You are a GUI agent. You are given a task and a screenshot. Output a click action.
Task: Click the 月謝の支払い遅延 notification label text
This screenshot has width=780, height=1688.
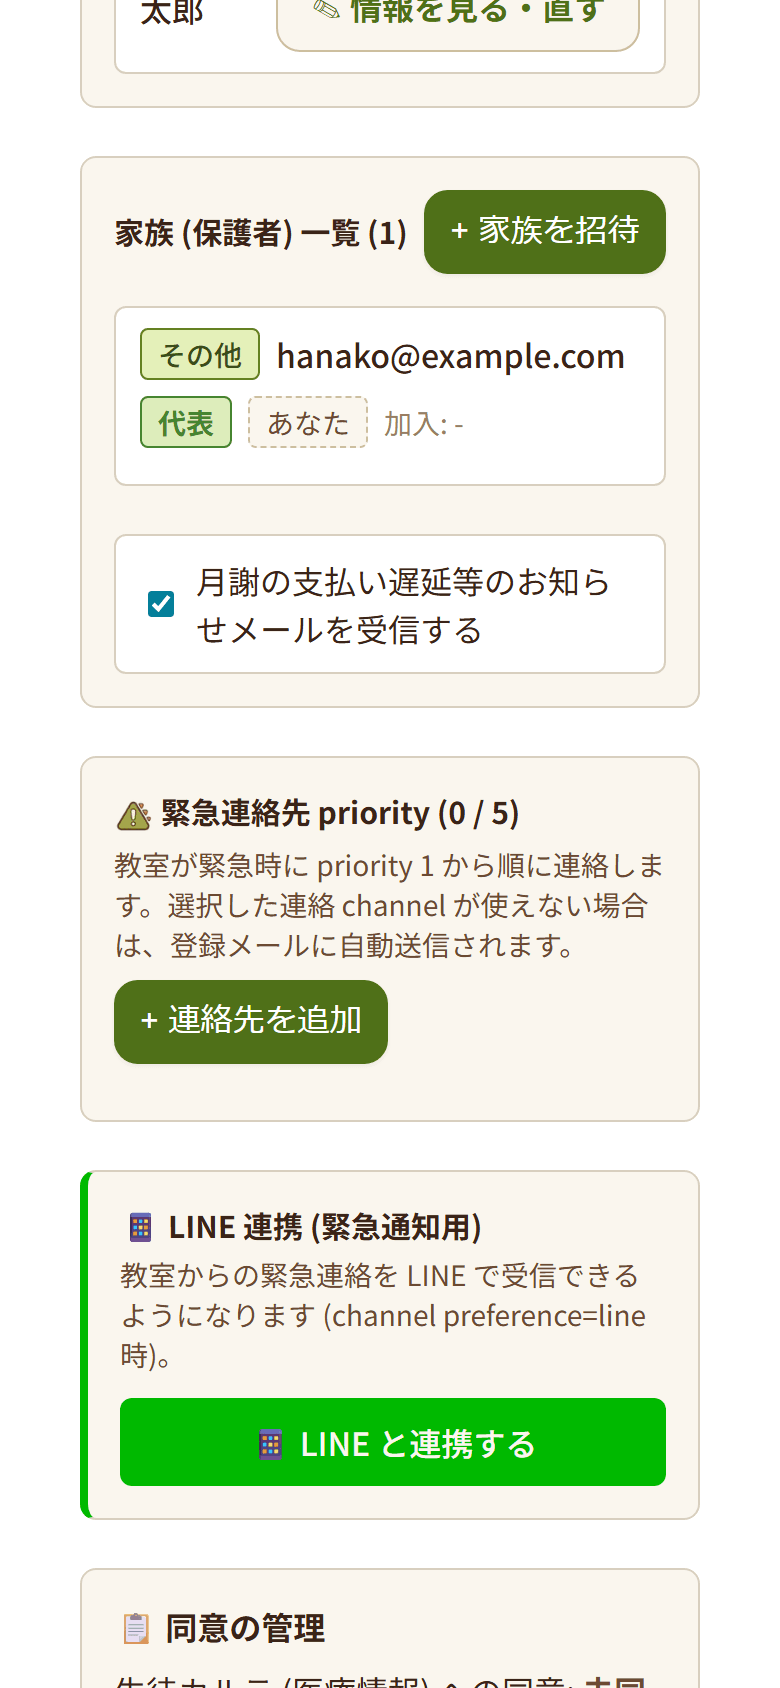[403, 606]
